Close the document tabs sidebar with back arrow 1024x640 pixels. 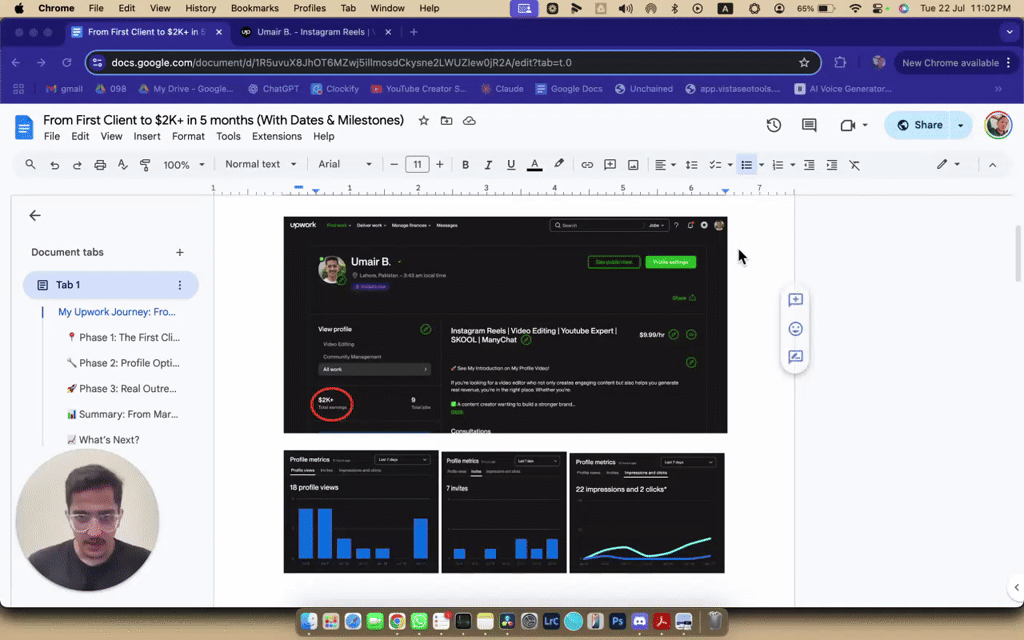(x=35, y=216)
